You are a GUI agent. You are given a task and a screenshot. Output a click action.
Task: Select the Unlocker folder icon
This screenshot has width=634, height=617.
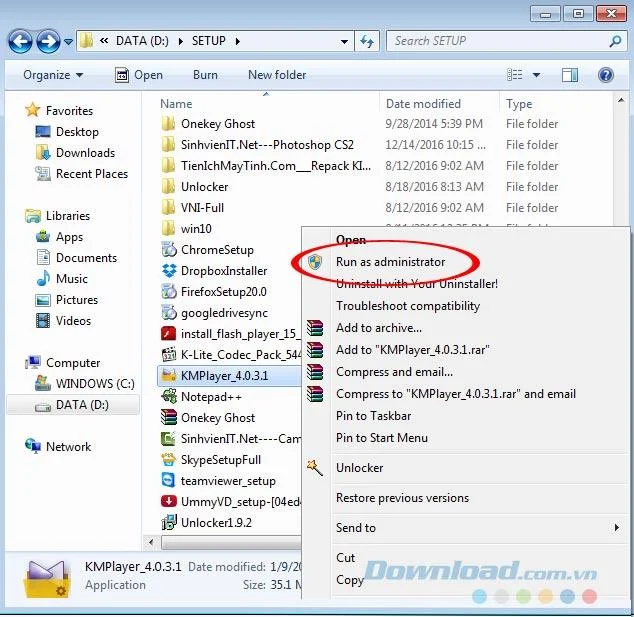pyautogui.click(x=169, y=187)
